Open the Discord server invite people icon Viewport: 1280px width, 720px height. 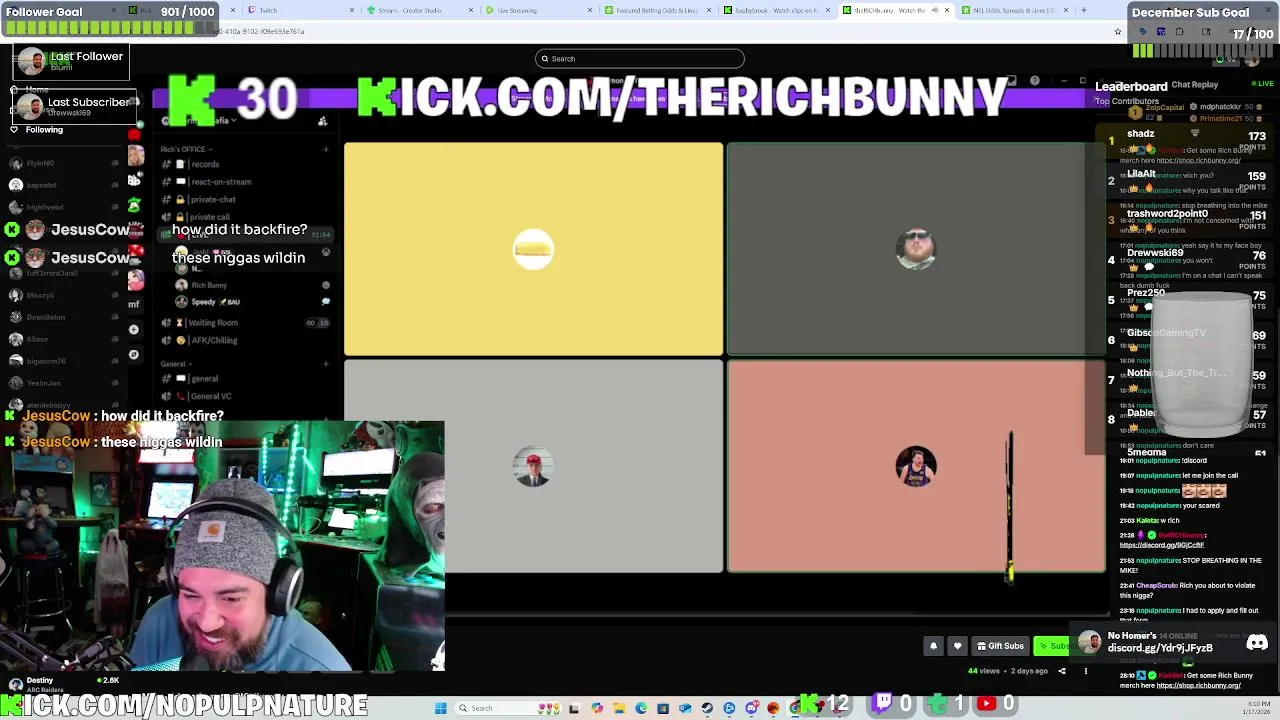coord(322,121)
